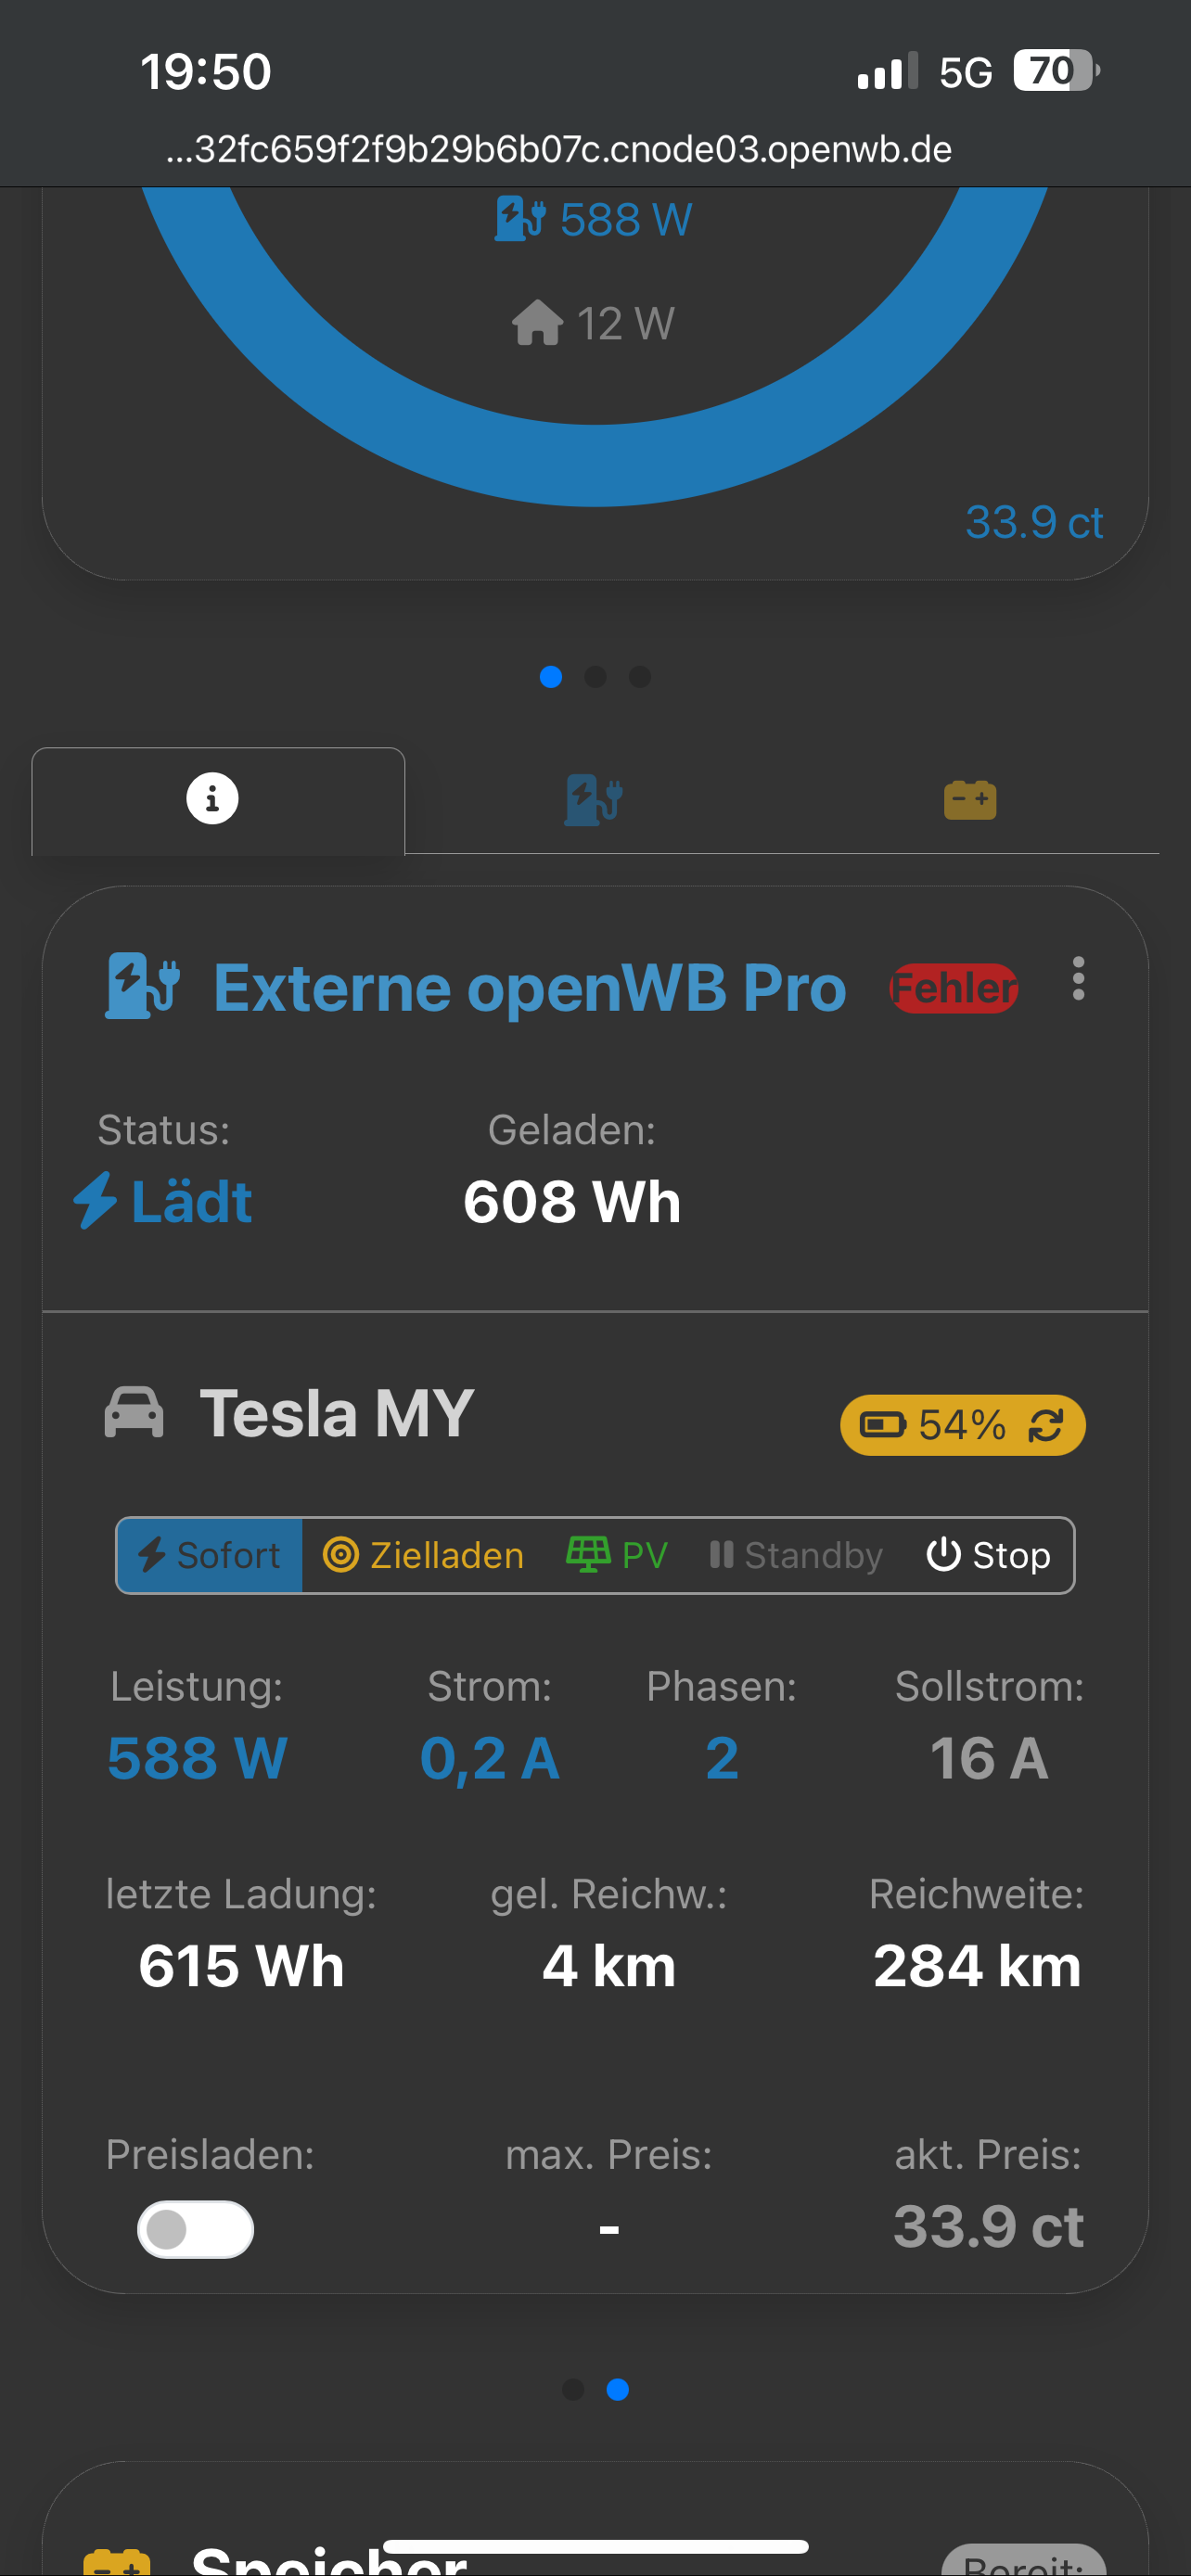The height and width of the screenshot is (2576, 1191).
Task: Switch to the charge point tab
Action: coord(593,799)
